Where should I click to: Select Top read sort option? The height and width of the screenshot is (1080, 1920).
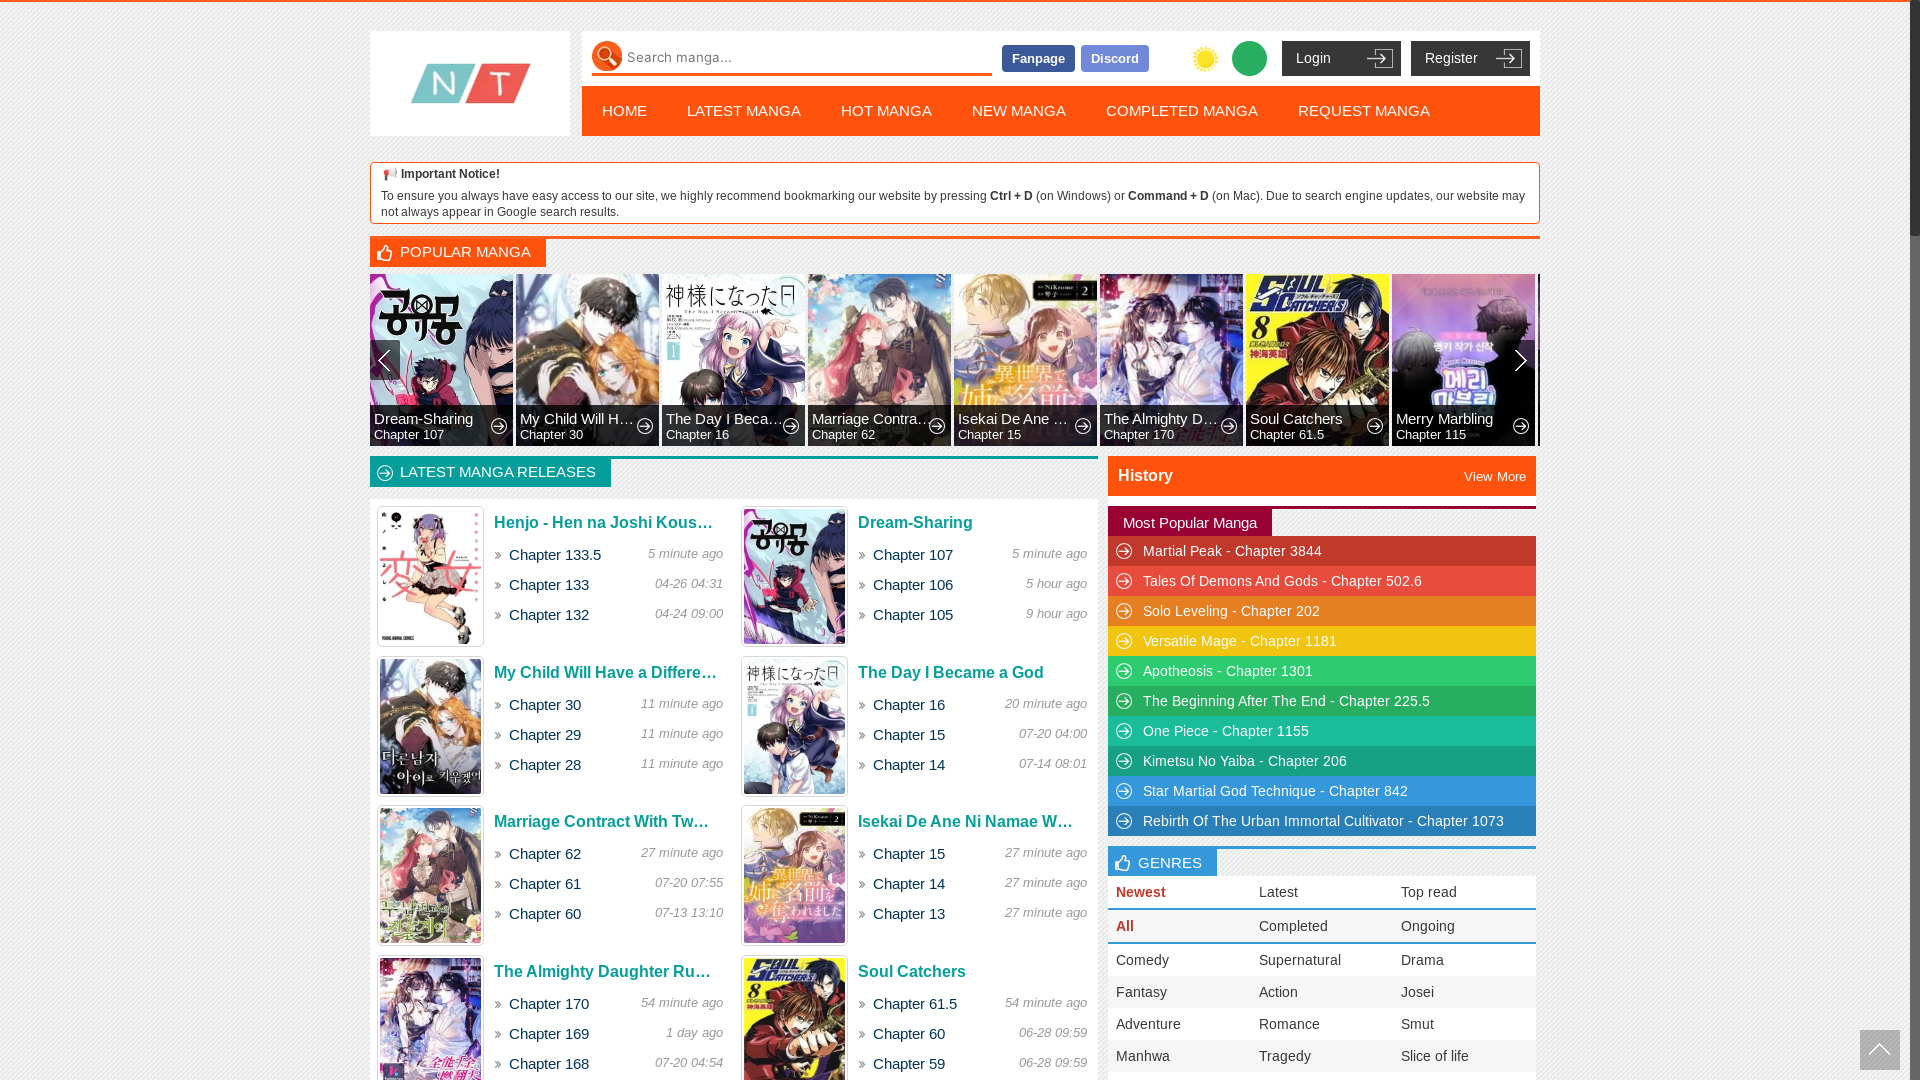tap(1429, 892)
